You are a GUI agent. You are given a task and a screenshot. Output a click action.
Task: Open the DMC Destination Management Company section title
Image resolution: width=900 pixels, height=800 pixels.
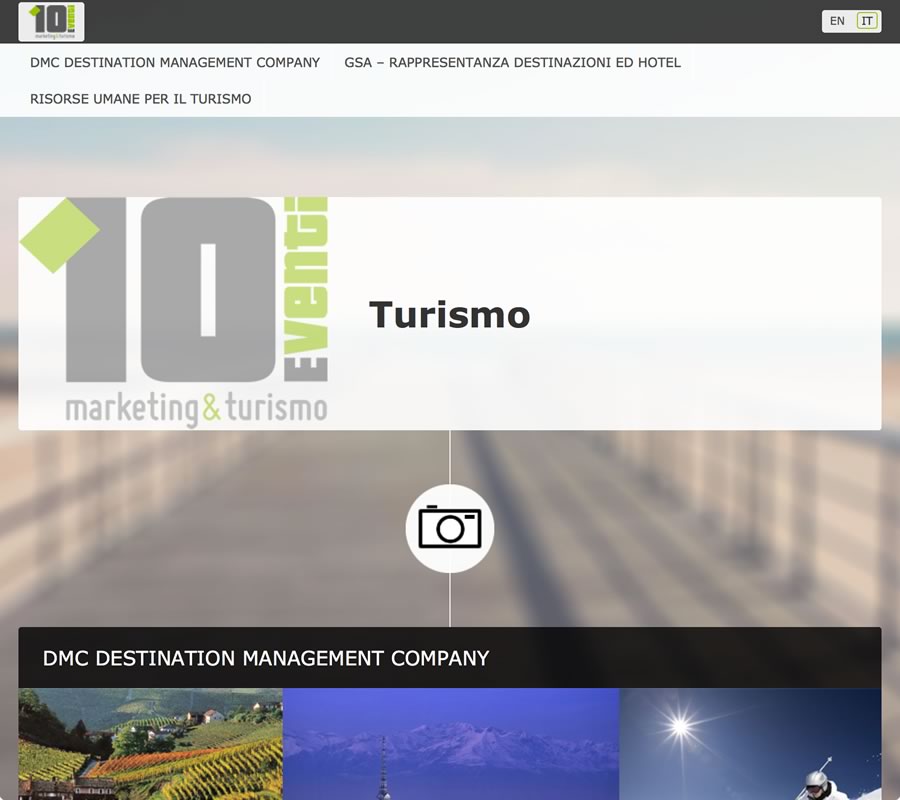[266, 658]
